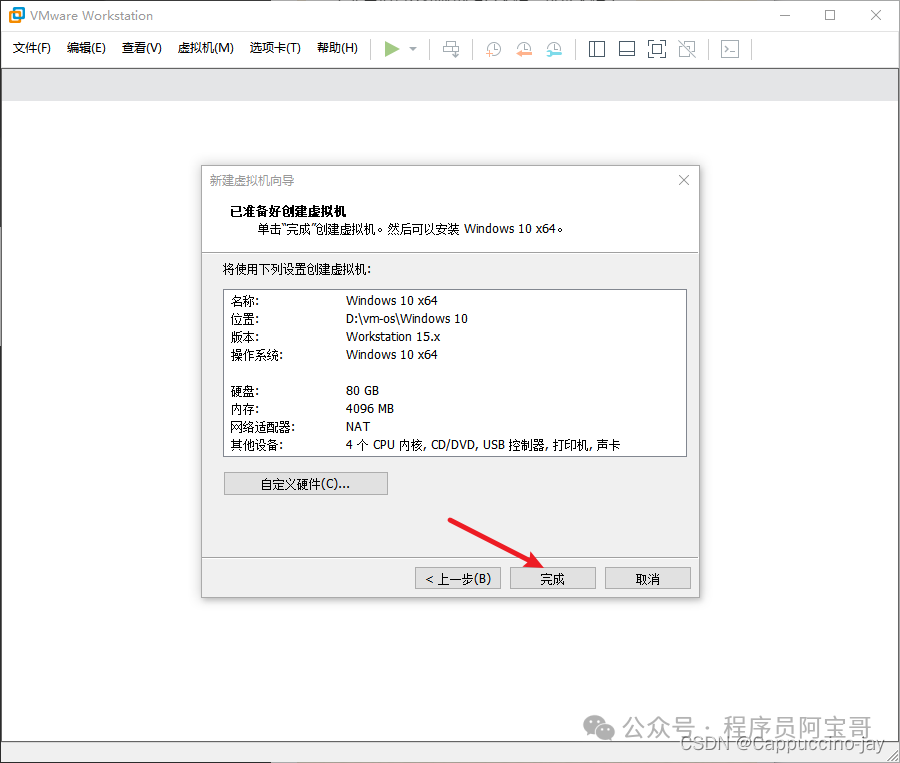Select the 版本 value Workstation 15.x
900x763 pixels.
[393, 336]
